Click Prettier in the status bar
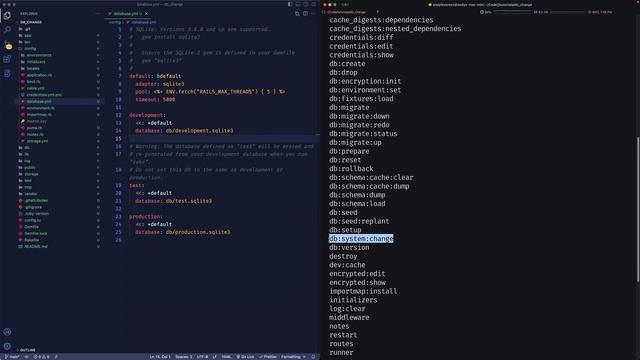640x360 pixels. 268,357
